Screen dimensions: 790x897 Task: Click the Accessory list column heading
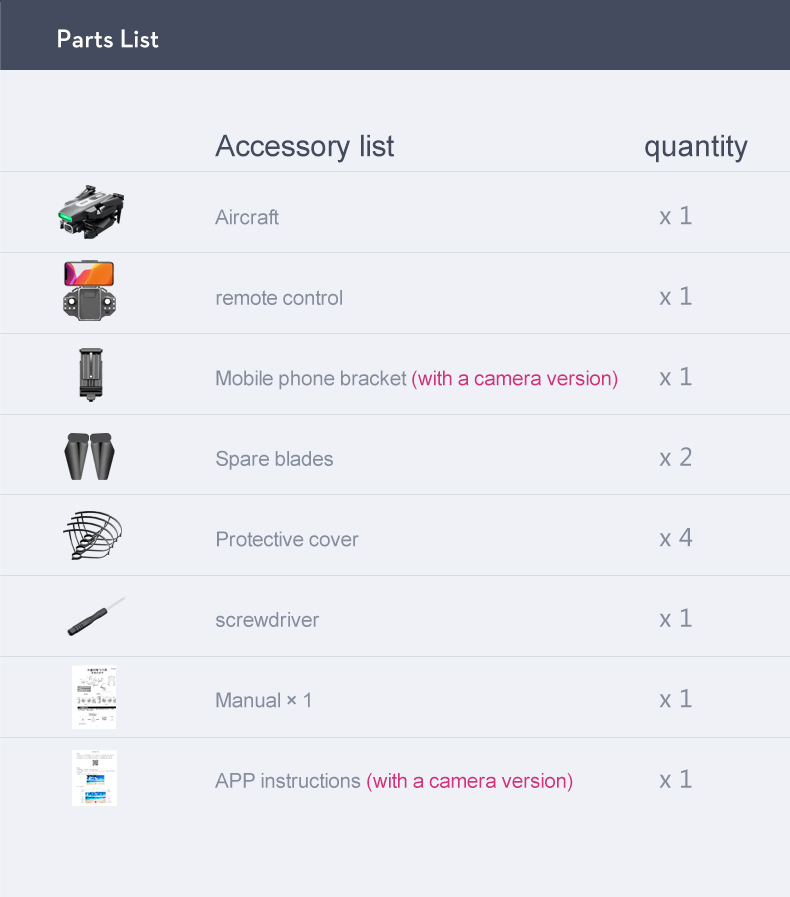(304, 146)
